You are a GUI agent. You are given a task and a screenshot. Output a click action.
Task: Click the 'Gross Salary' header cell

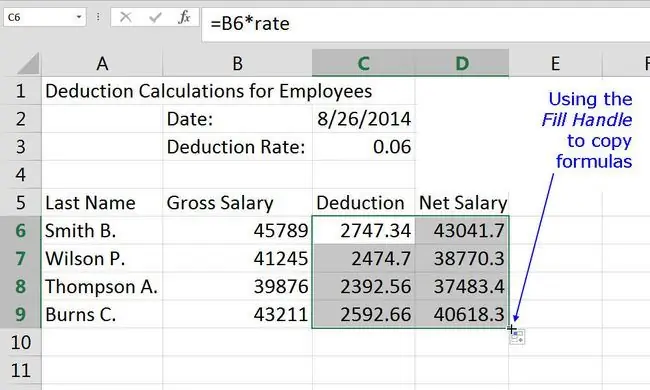click(x=238, y=203)
